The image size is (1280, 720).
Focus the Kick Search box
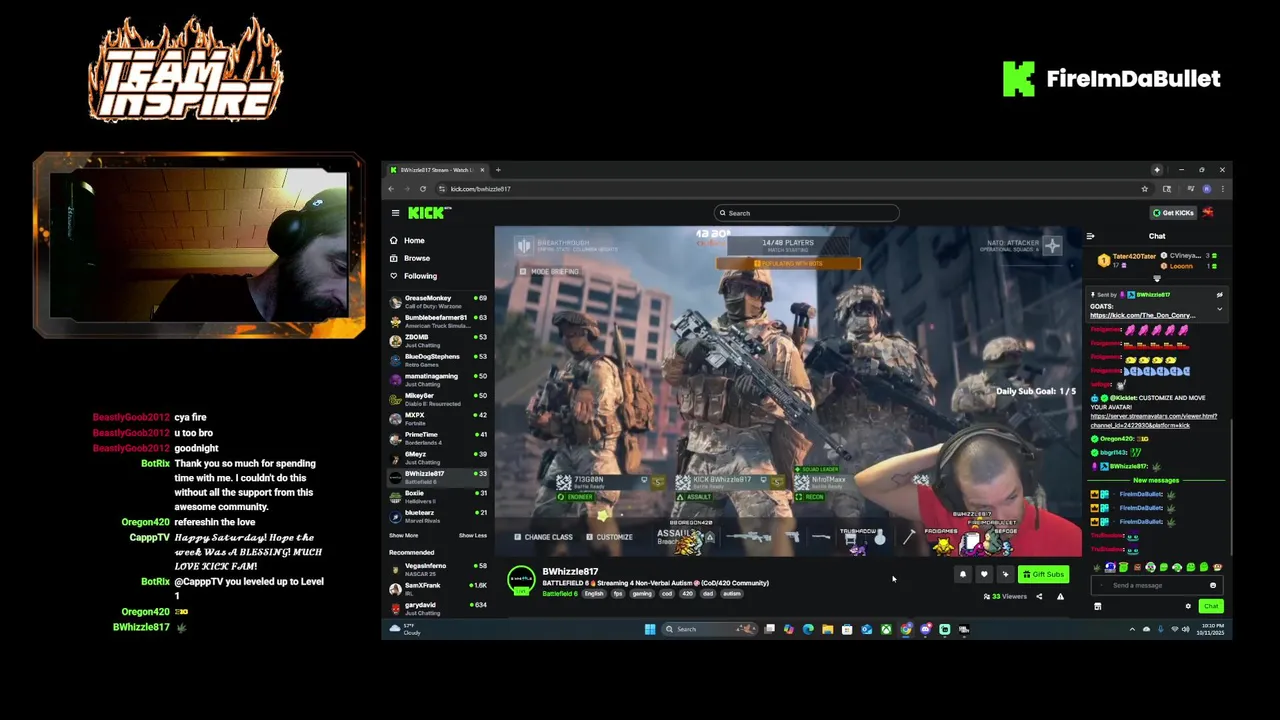click(807, 213)
